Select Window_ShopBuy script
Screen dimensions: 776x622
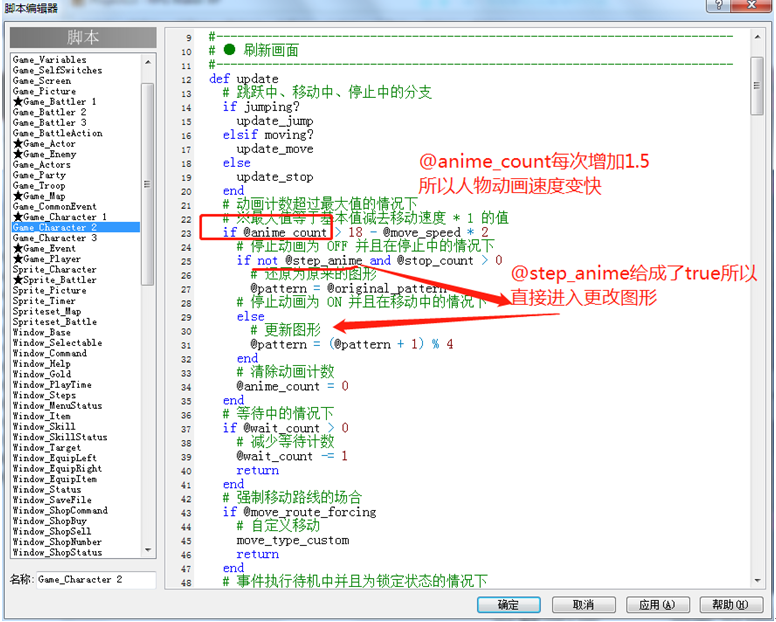click(x=49, y=521)
